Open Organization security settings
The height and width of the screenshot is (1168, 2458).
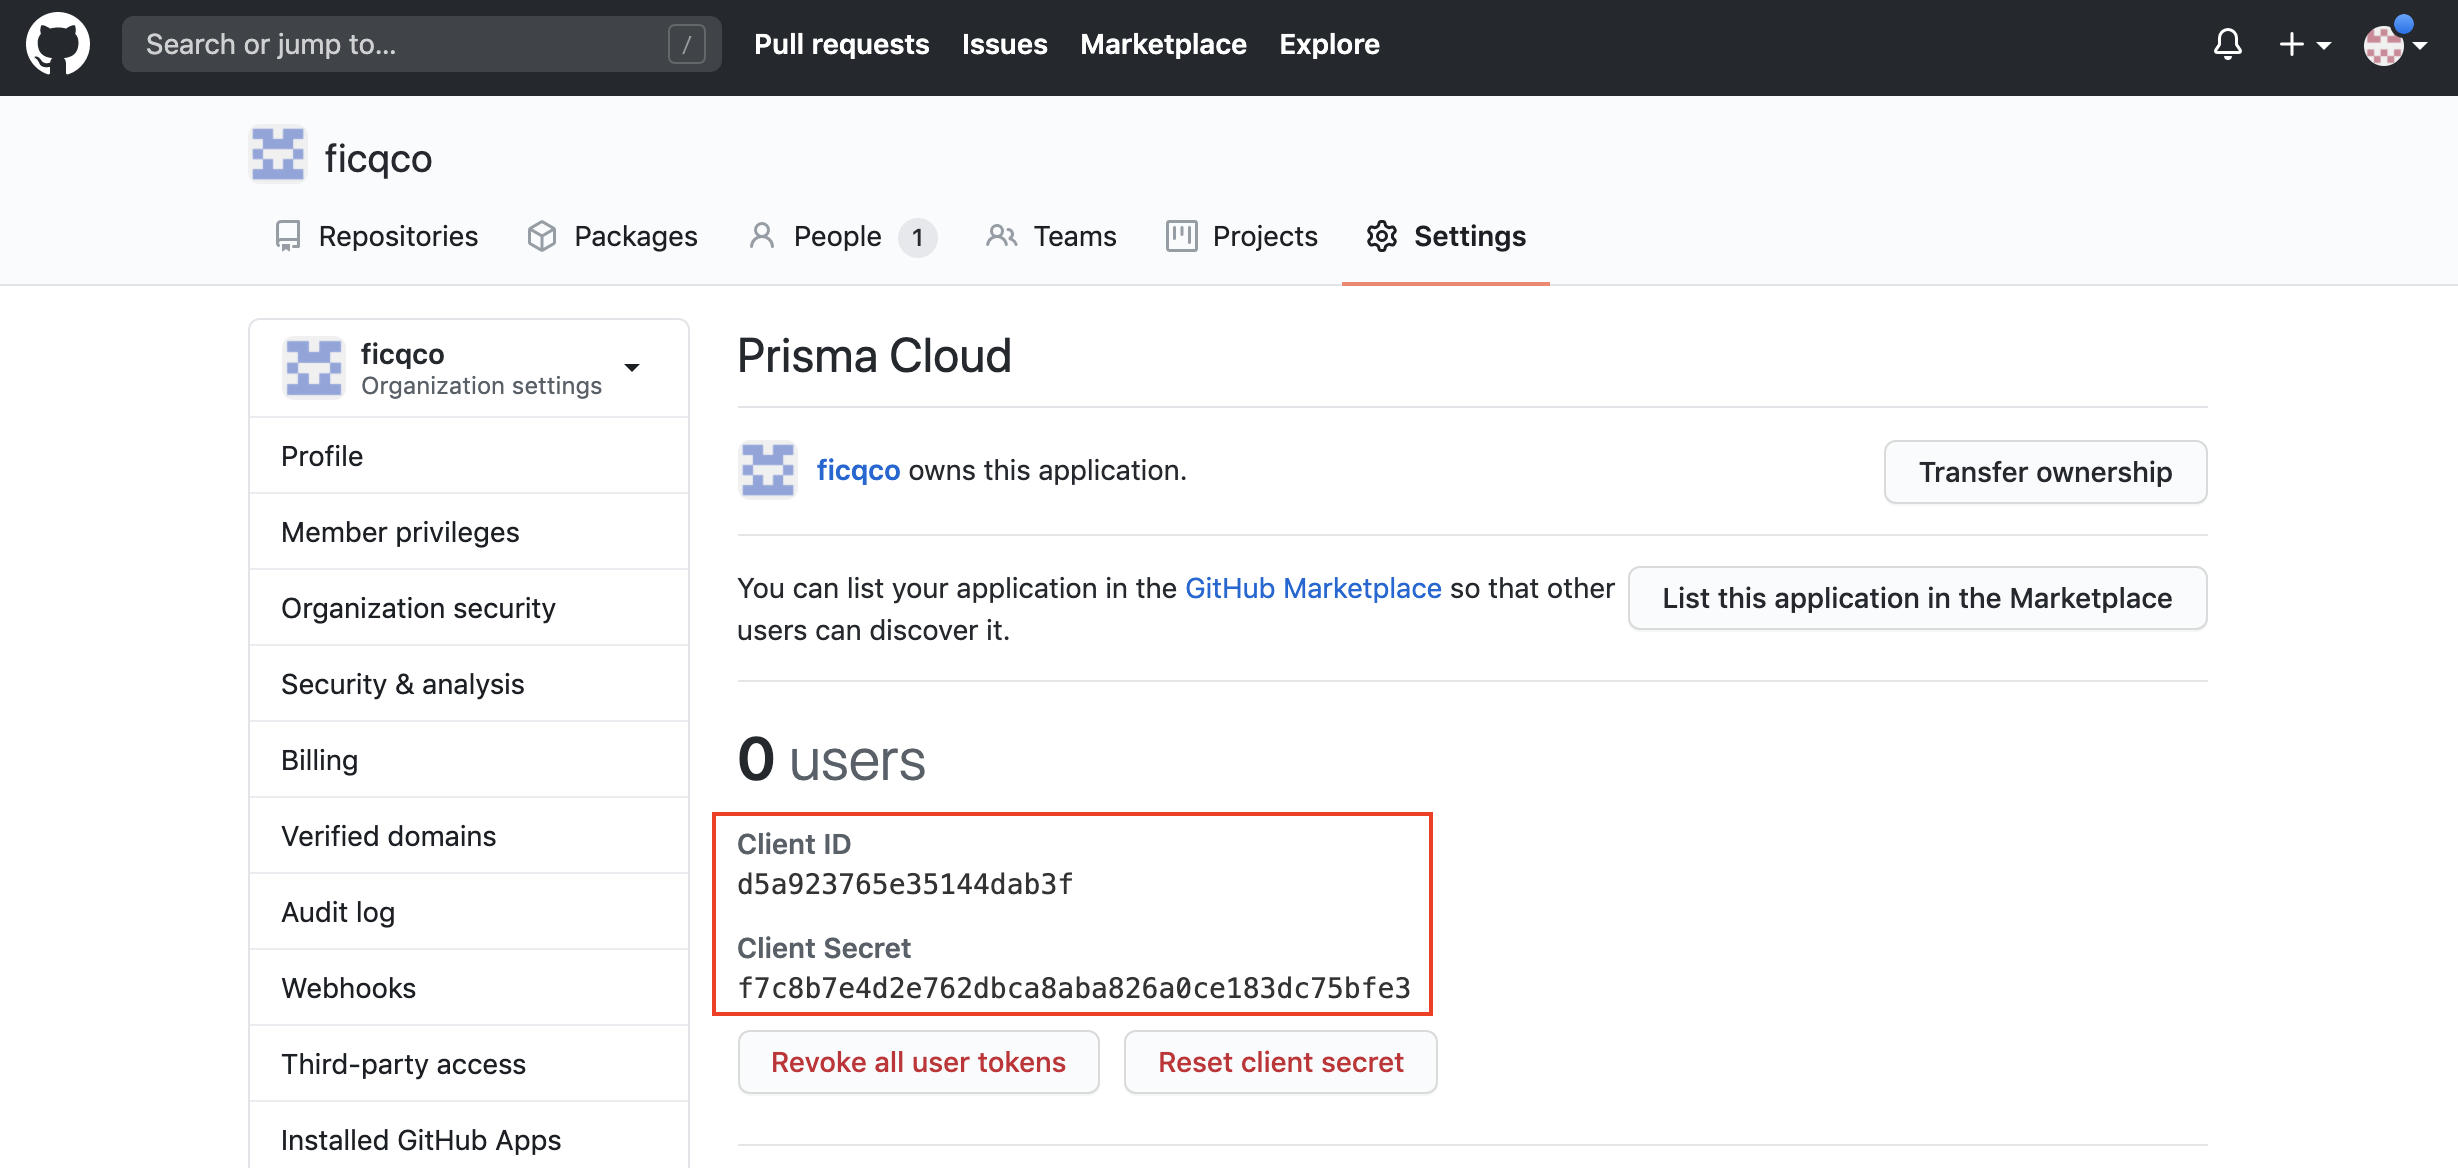[469, 608]
